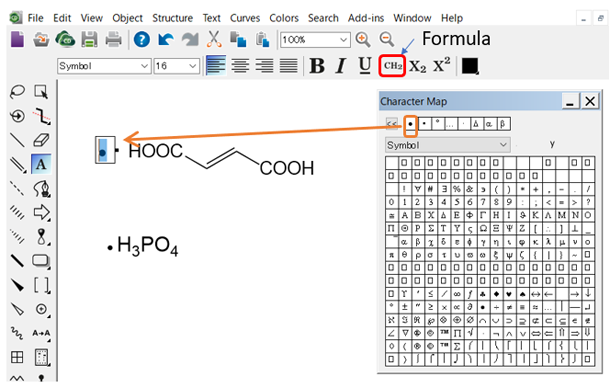610x388 pixels.
Task: Insert the club suit symbol from the grid
Action: coord(483,294)
